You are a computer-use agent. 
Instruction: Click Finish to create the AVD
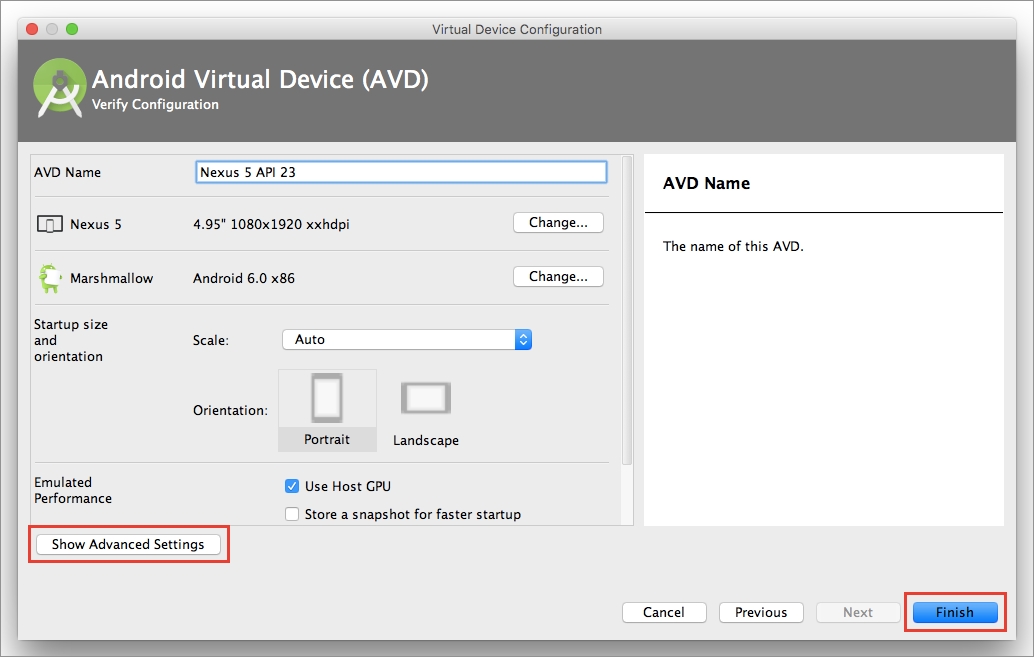point(955,612)
